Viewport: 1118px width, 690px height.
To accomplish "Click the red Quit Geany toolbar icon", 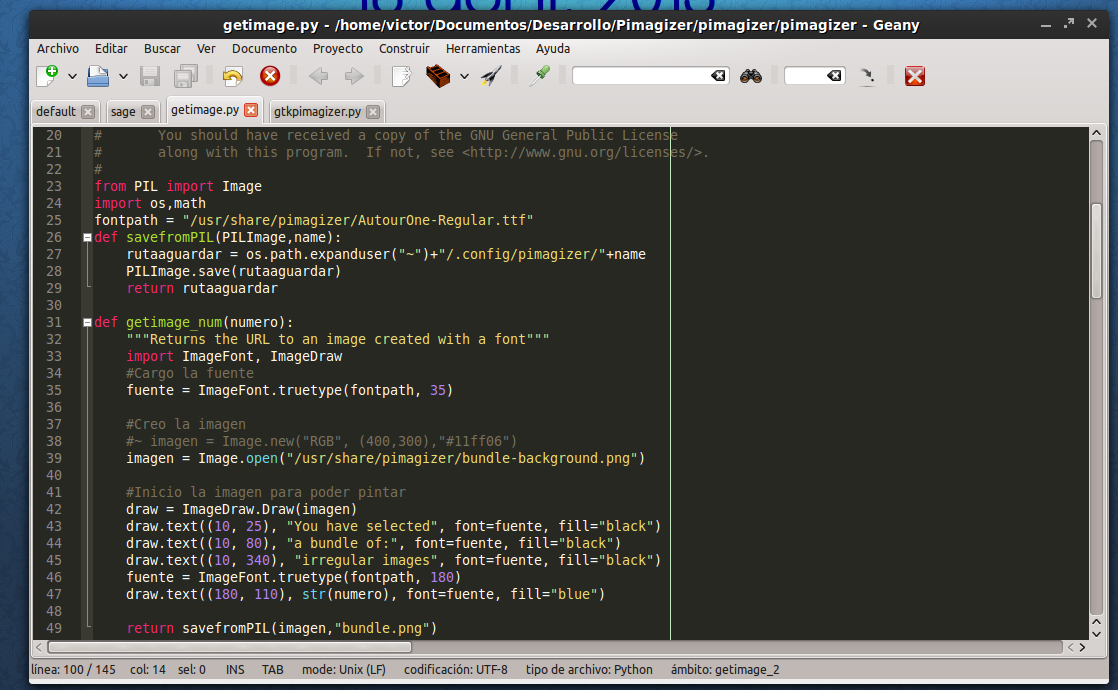I will pos(914,76).
